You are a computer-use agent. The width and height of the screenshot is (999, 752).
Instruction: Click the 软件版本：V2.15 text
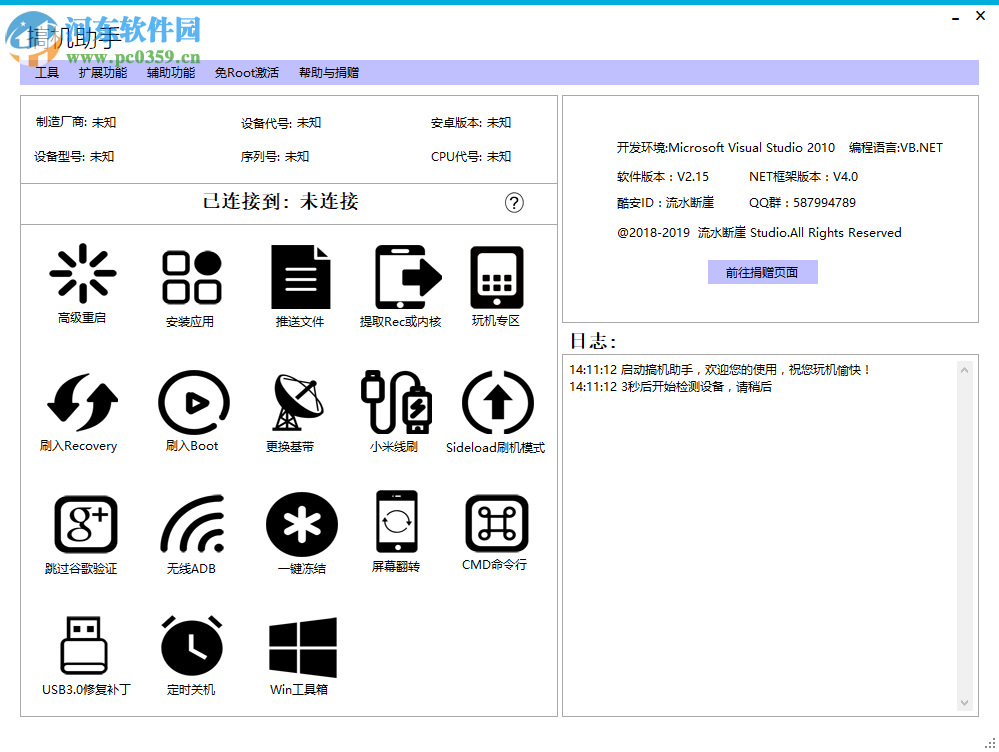(663, 177)
